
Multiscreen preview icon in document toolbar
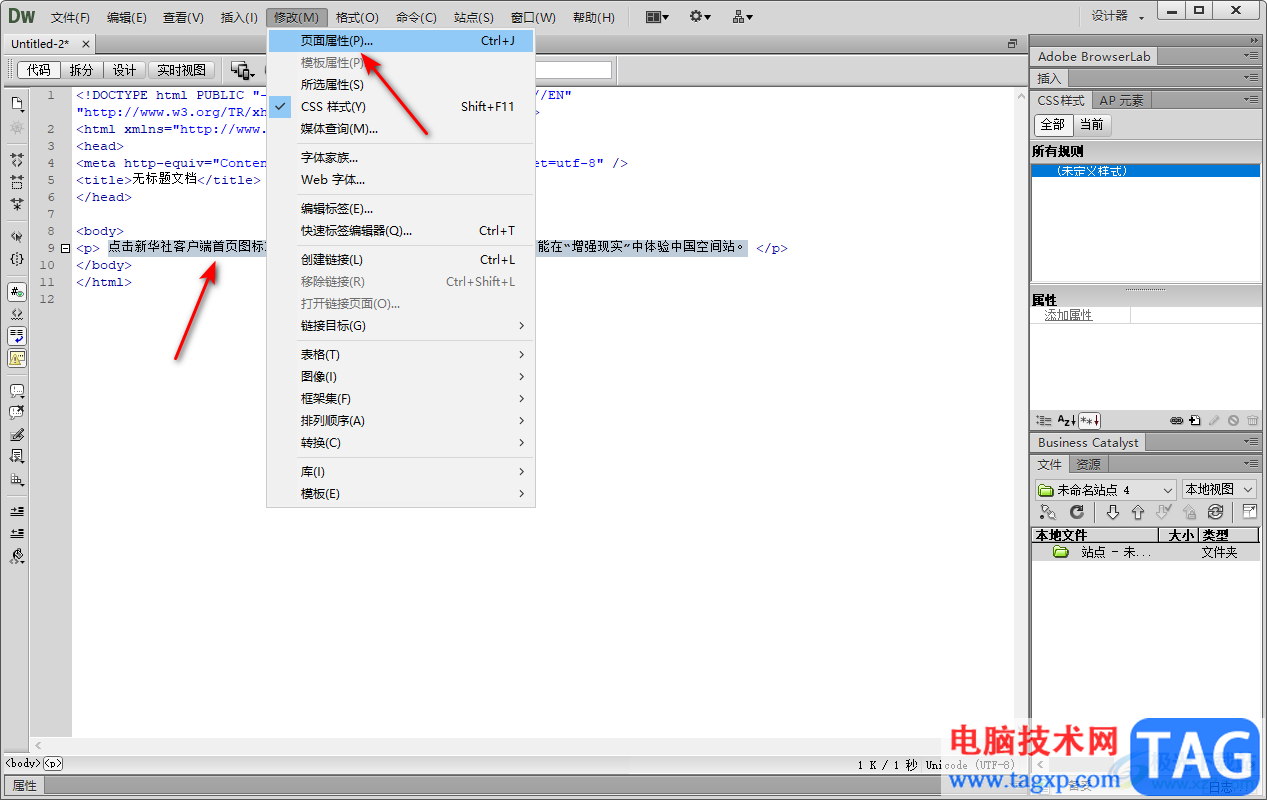pos(243,70)
